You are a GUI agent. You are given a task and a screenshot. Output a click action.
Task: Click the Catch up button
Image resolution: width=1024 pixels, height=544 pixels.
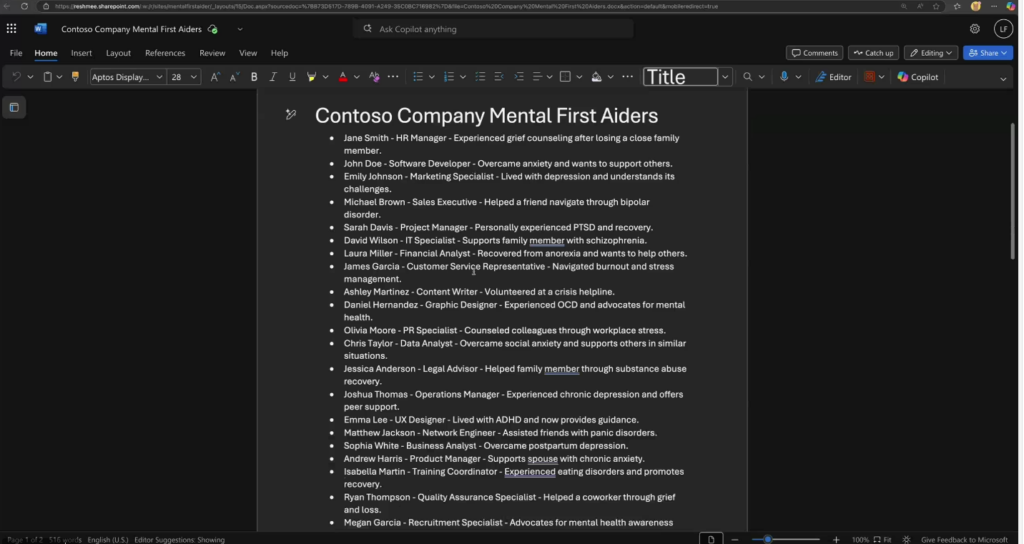point(873,53)
